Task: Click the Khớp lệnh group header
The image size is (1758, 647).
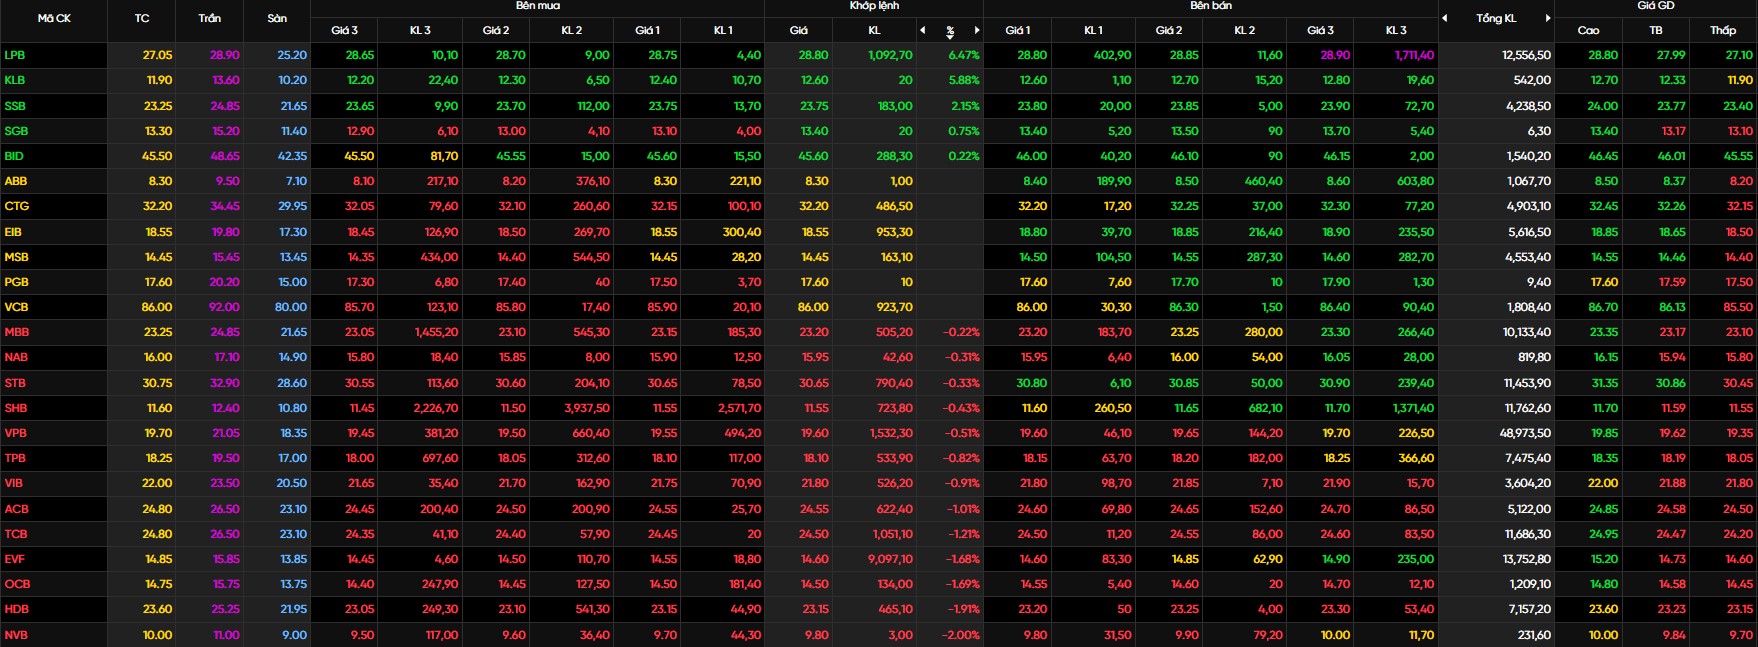Action: tap(874, 6)
